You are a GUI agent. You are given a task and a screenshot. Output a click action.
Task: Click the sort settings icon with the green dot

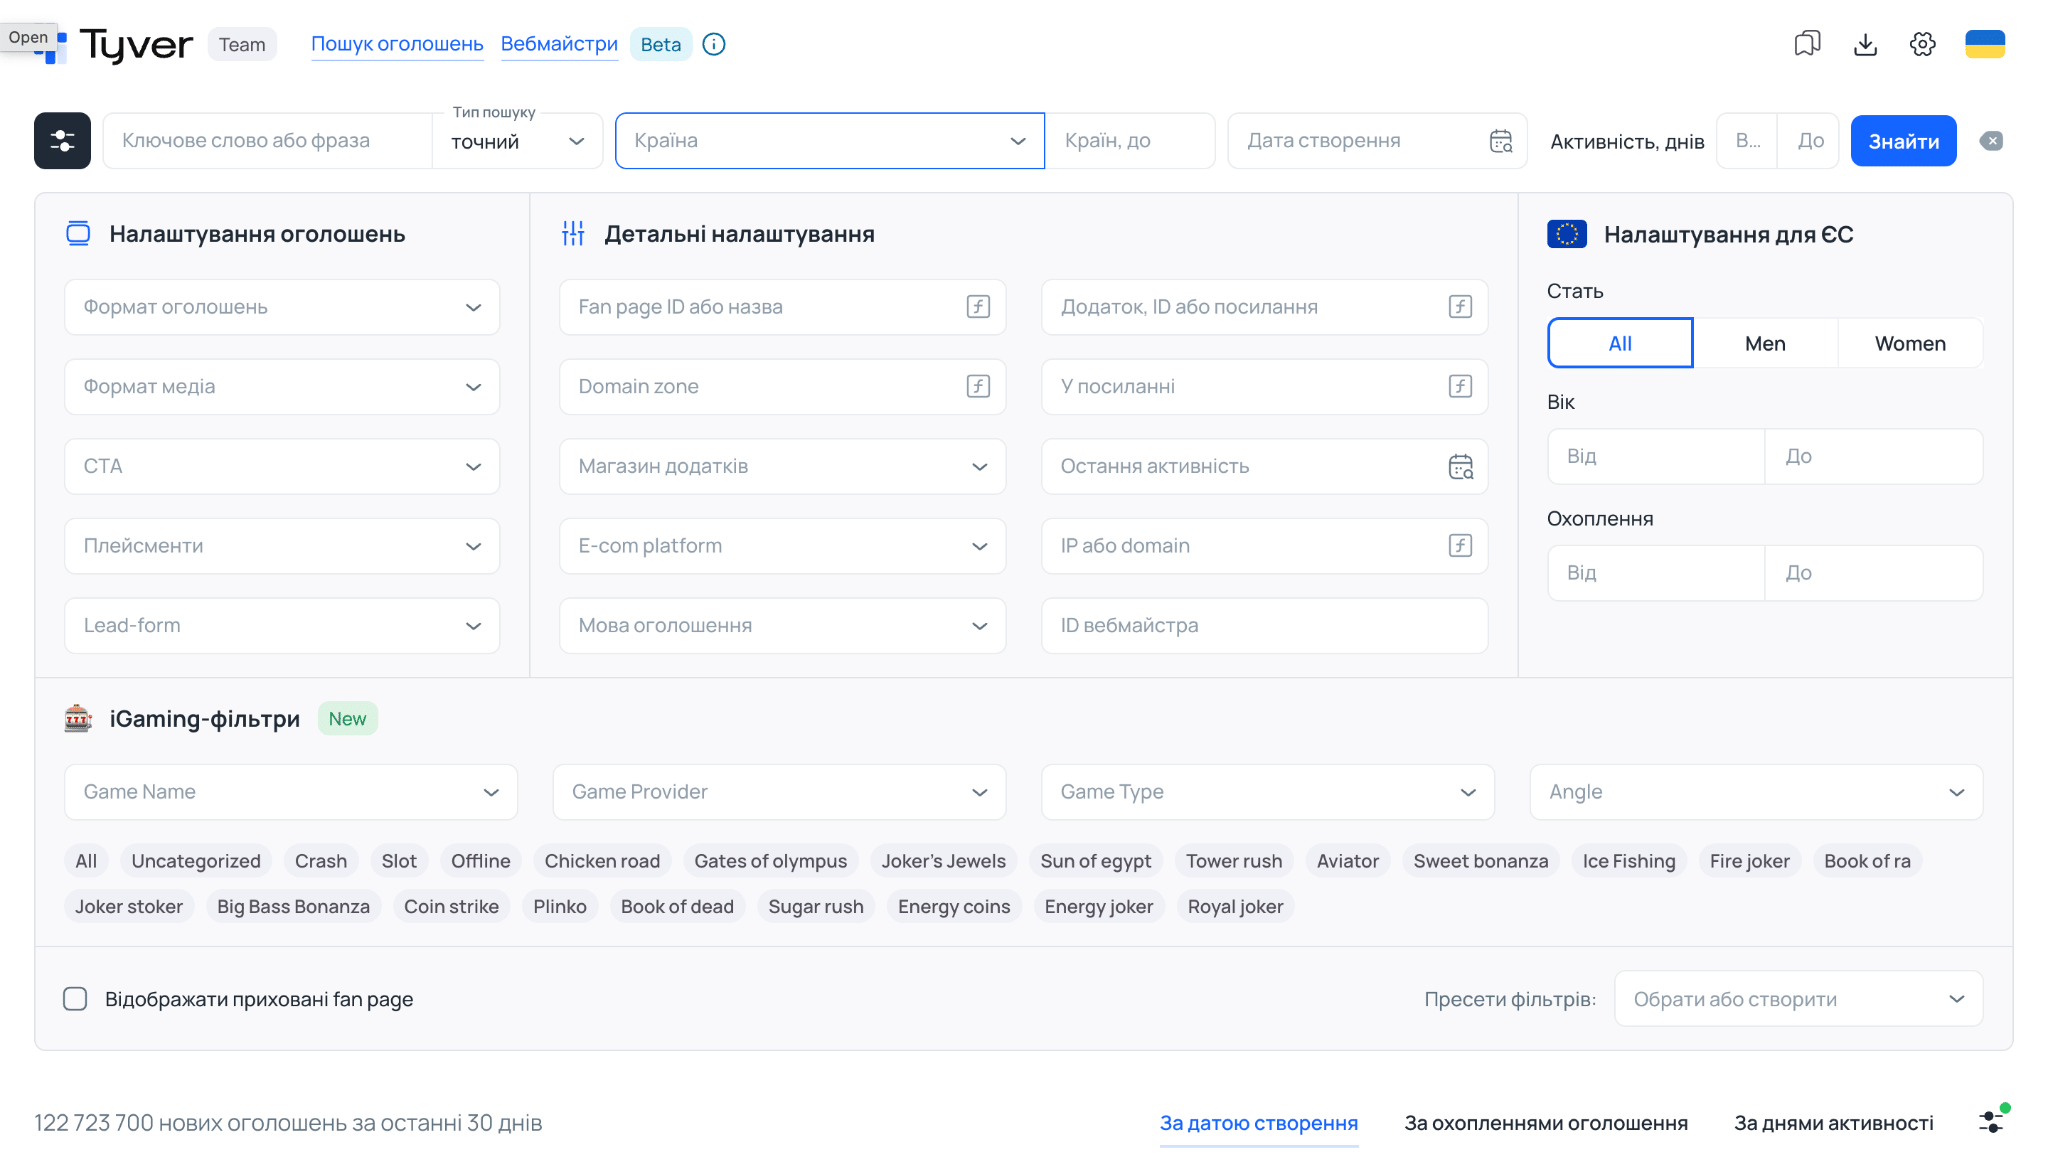point(1992,1121)
